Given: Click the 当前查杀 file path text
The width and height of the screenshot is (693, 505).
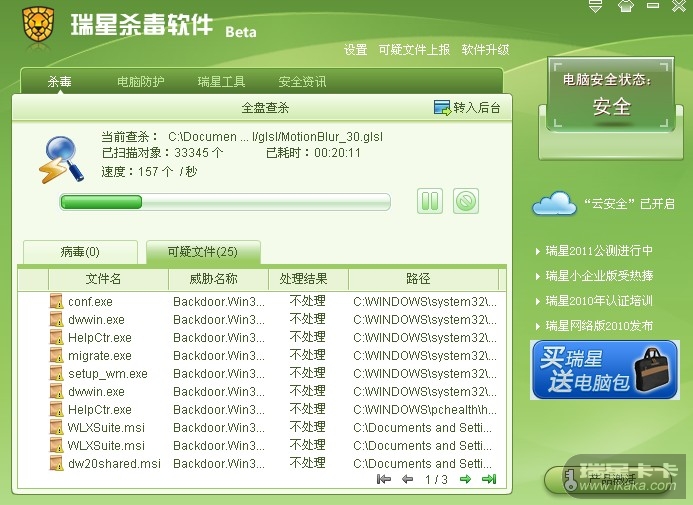Looking at the screenshot, I should [x=242, y=137].
